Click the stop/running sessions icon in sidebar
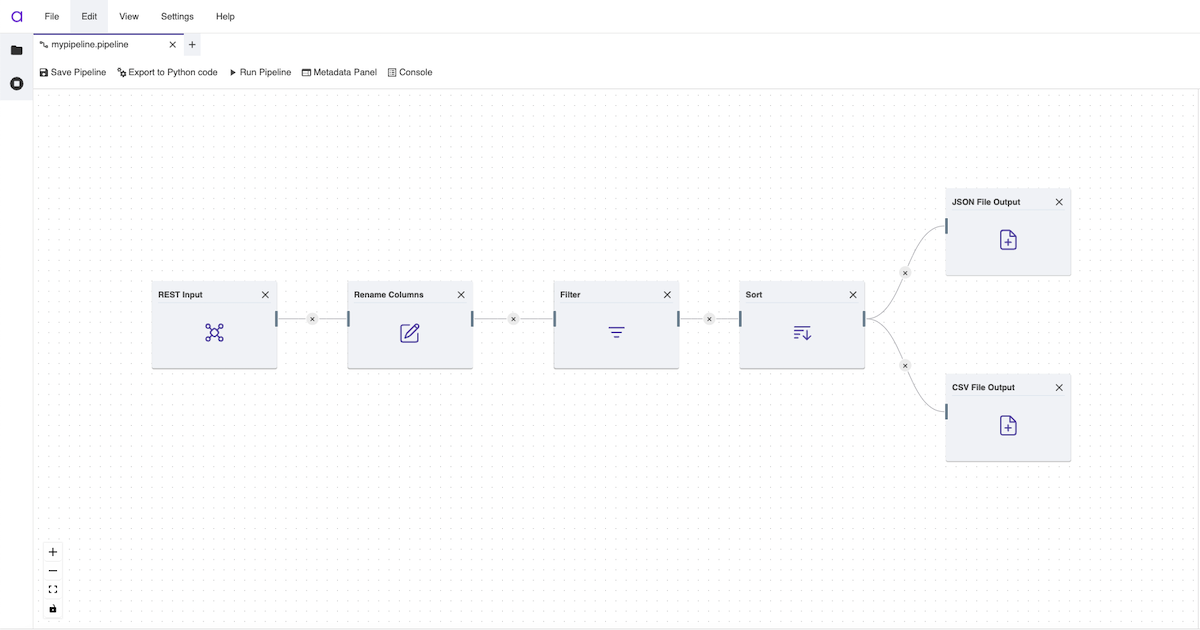This screenshot has width=1200, height=630. click(17, 84)
